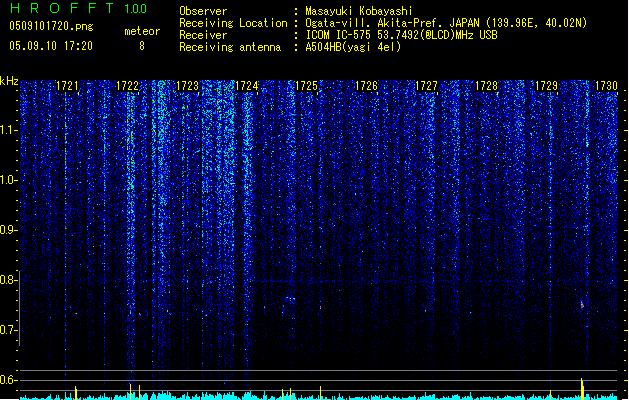
Task: Click the meteor count value 8
Action: coord(142,46)
